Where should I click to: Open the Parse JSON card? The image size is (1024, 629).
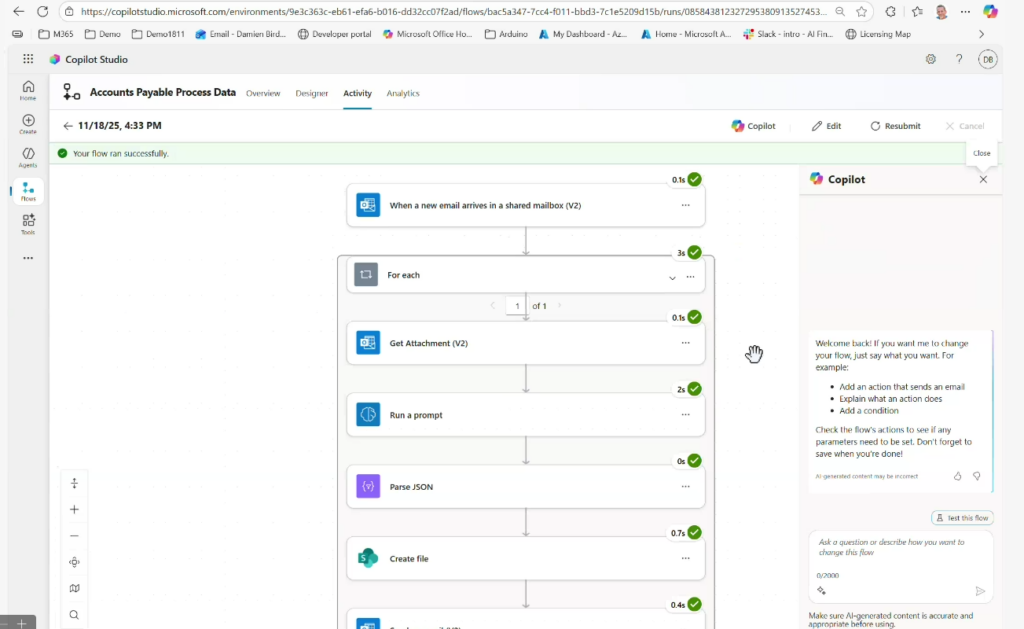tap(526, 487)
